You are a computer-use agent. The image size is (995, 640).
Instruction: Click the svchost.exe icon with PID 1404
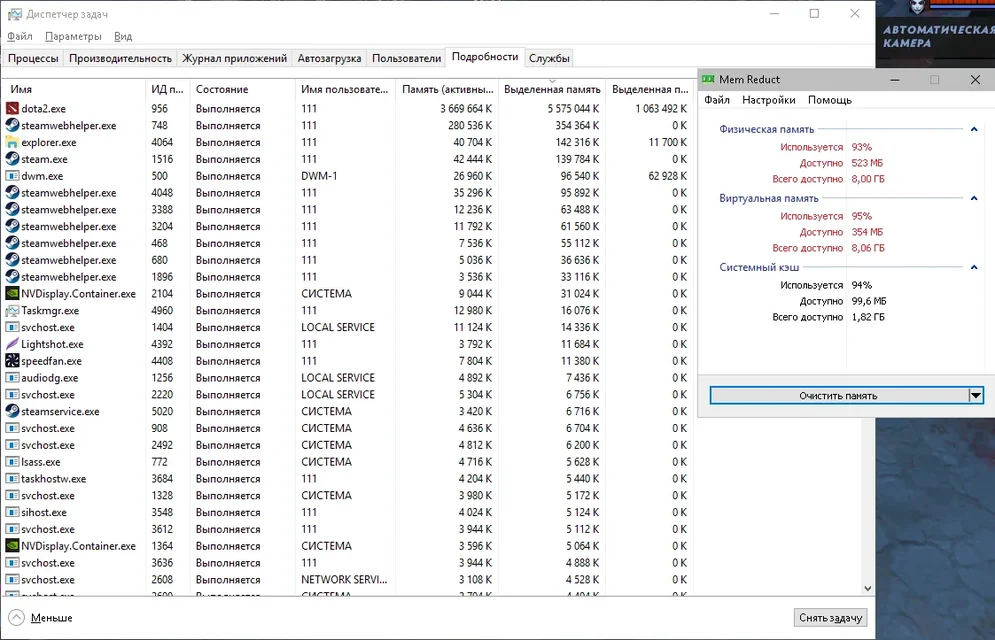[12, 327]
